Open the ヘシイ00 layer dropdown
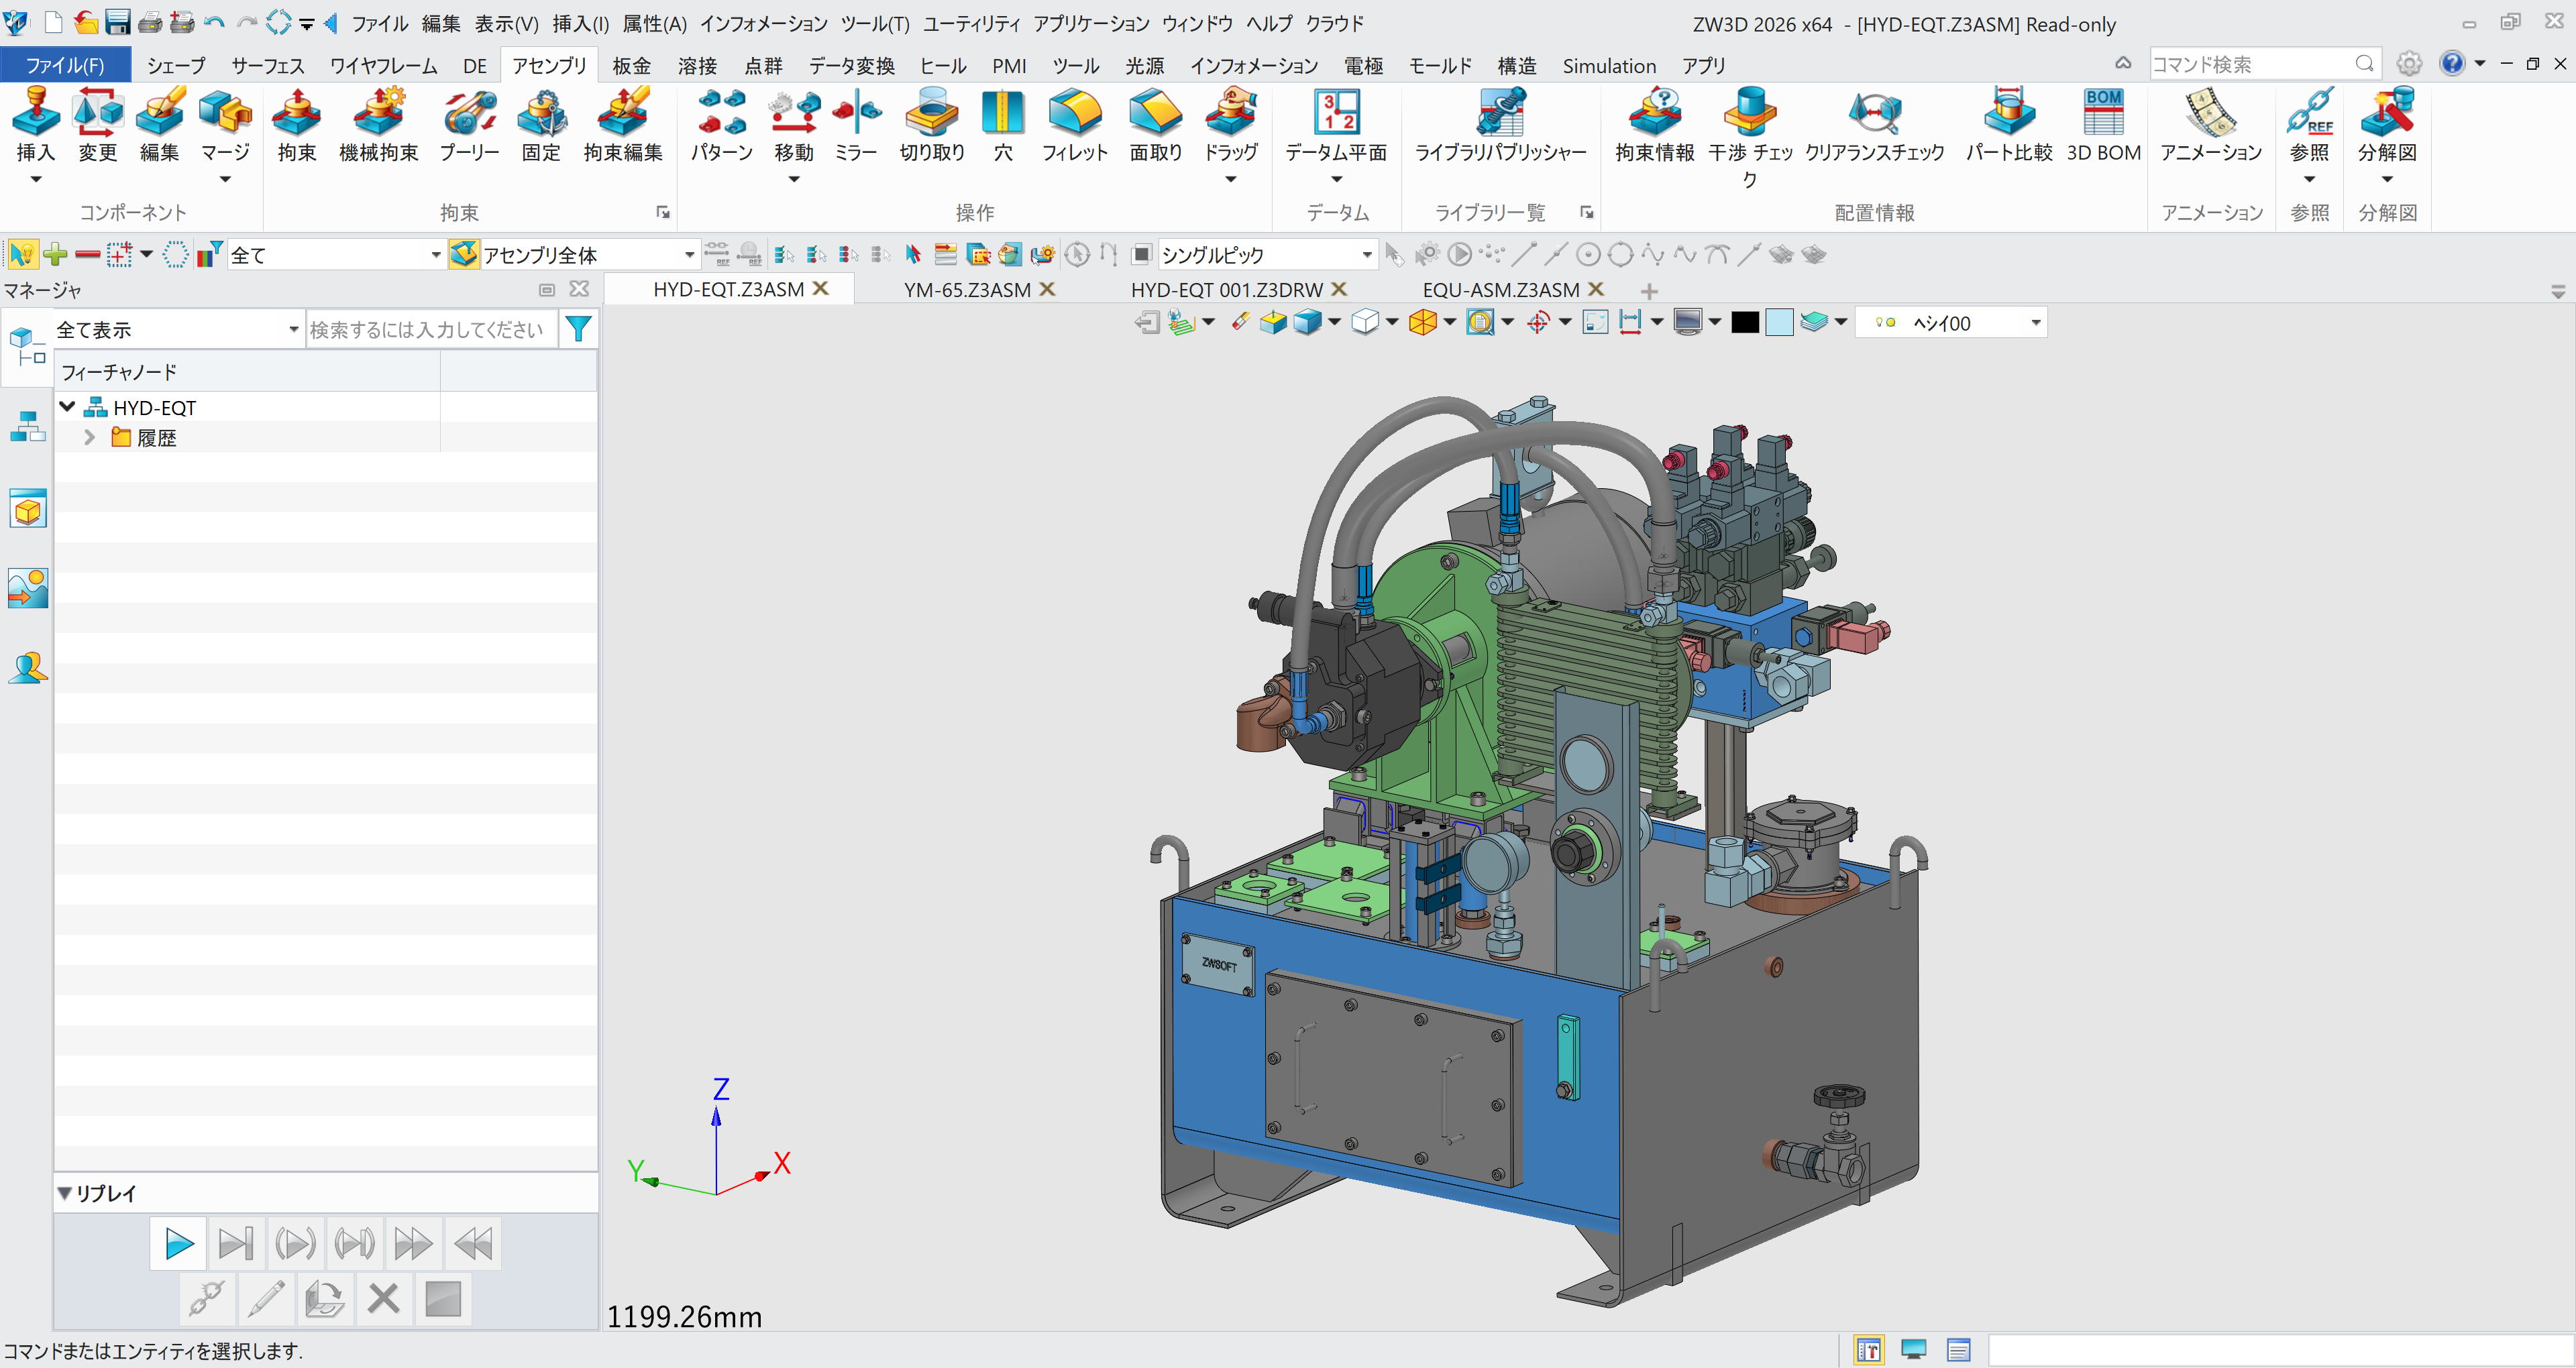This screenshot has height=1368, width=2576. (x=2036, y=322)
